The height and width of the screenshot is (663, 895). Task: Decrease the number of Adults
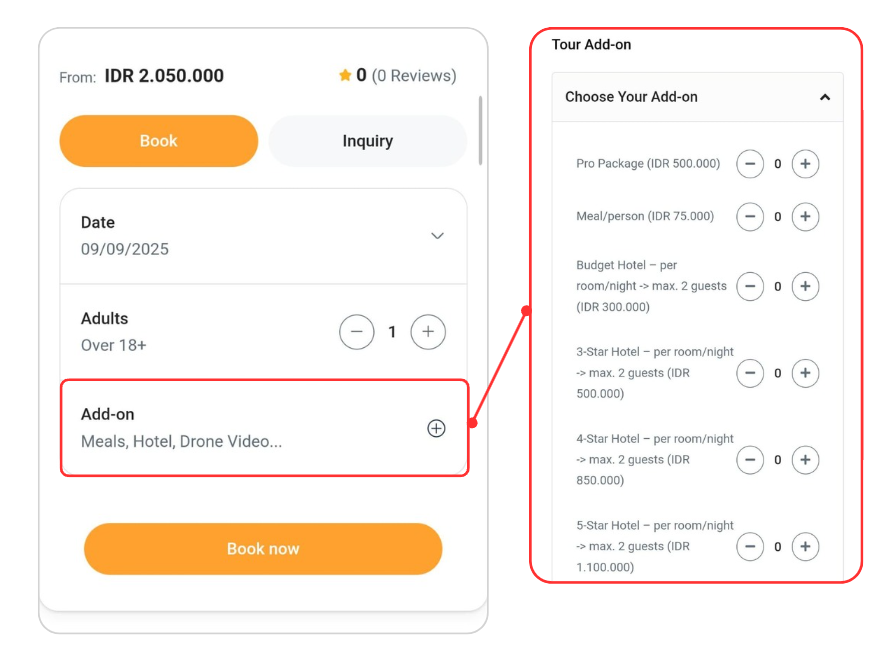[356, 332]
